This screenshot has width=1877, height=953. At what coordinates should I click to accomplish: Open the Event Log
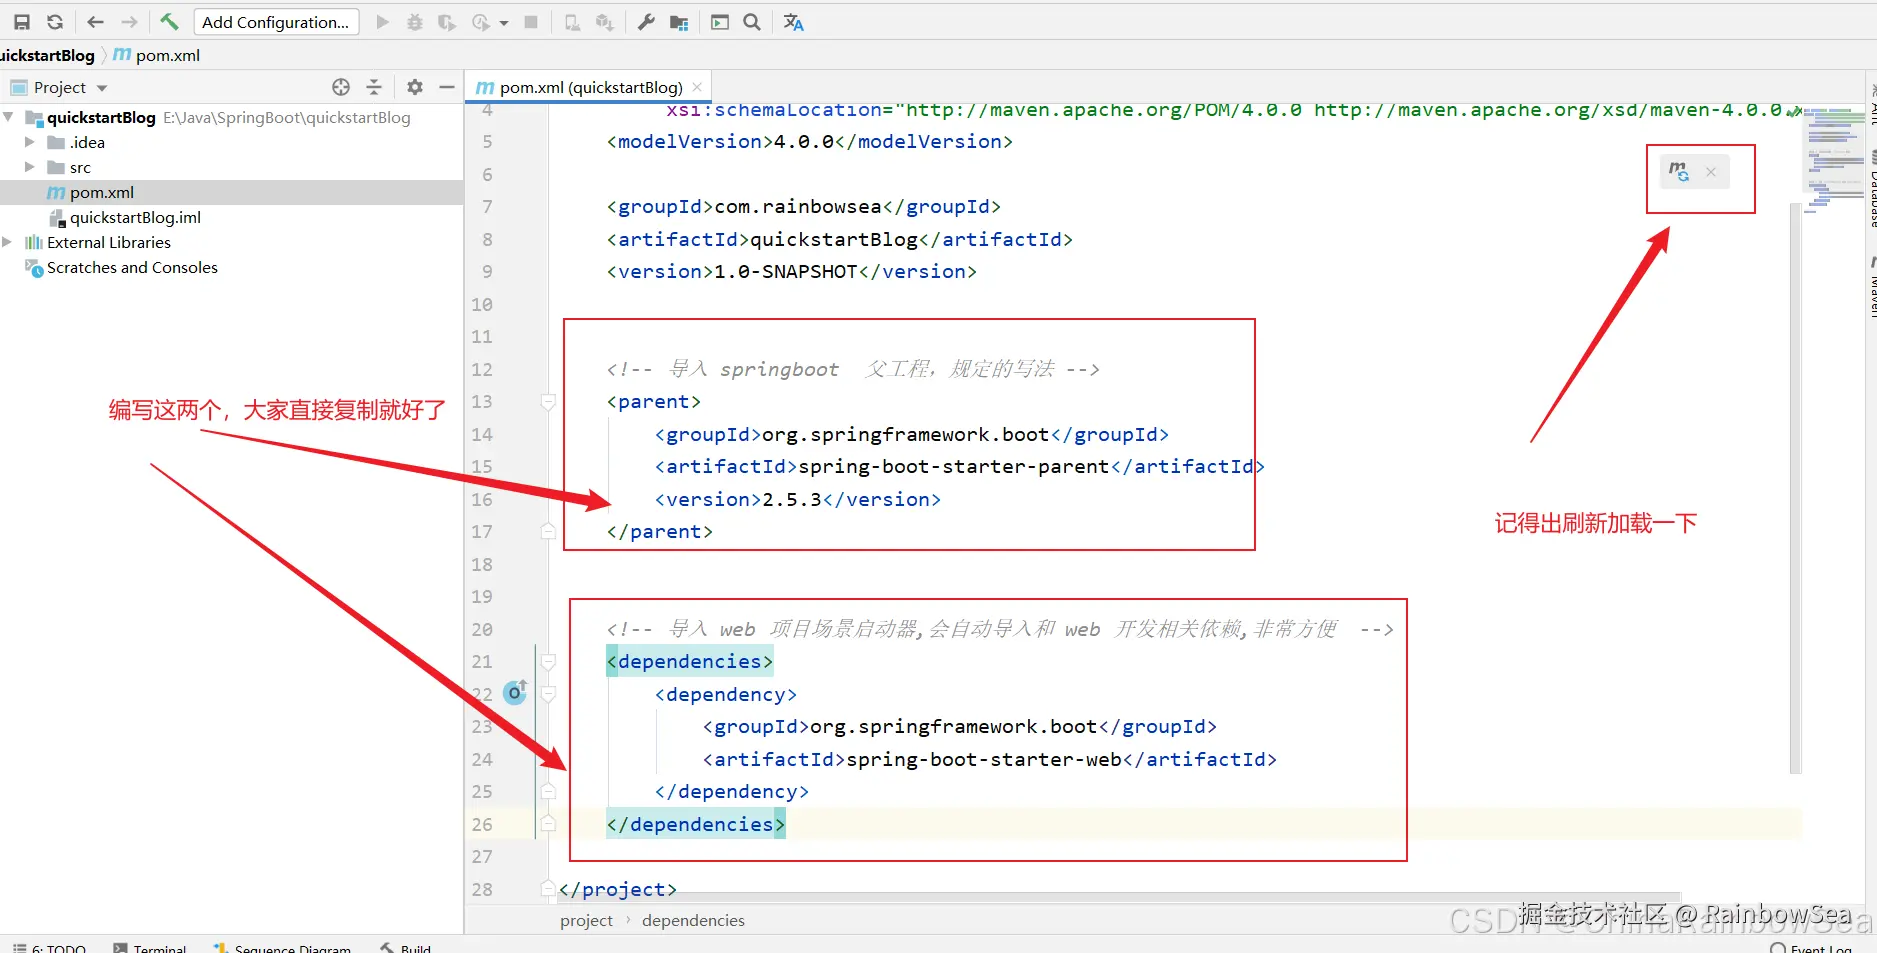tap(1811, 947)
